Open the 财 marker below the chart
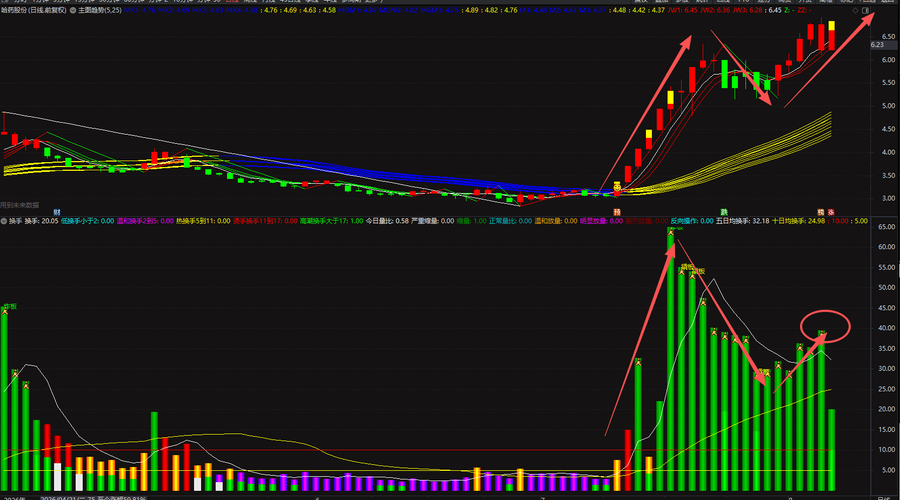Viewport: 900px width, 500px height. (57, 212)
